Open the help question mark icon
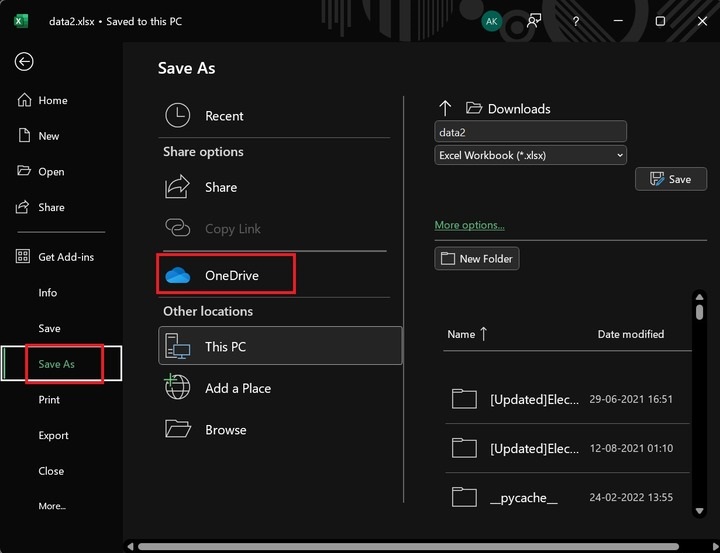This screenshot has width=720, height=553. 576,21
